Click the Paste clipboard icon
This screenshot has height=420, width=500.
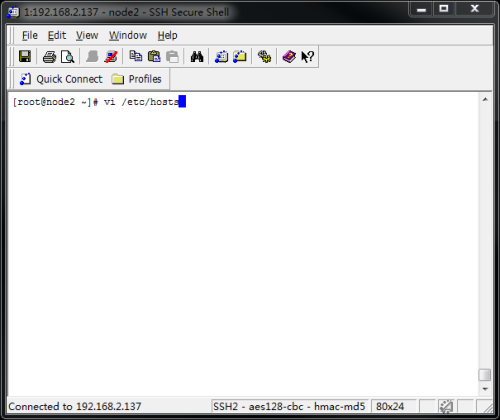[154, 56]
